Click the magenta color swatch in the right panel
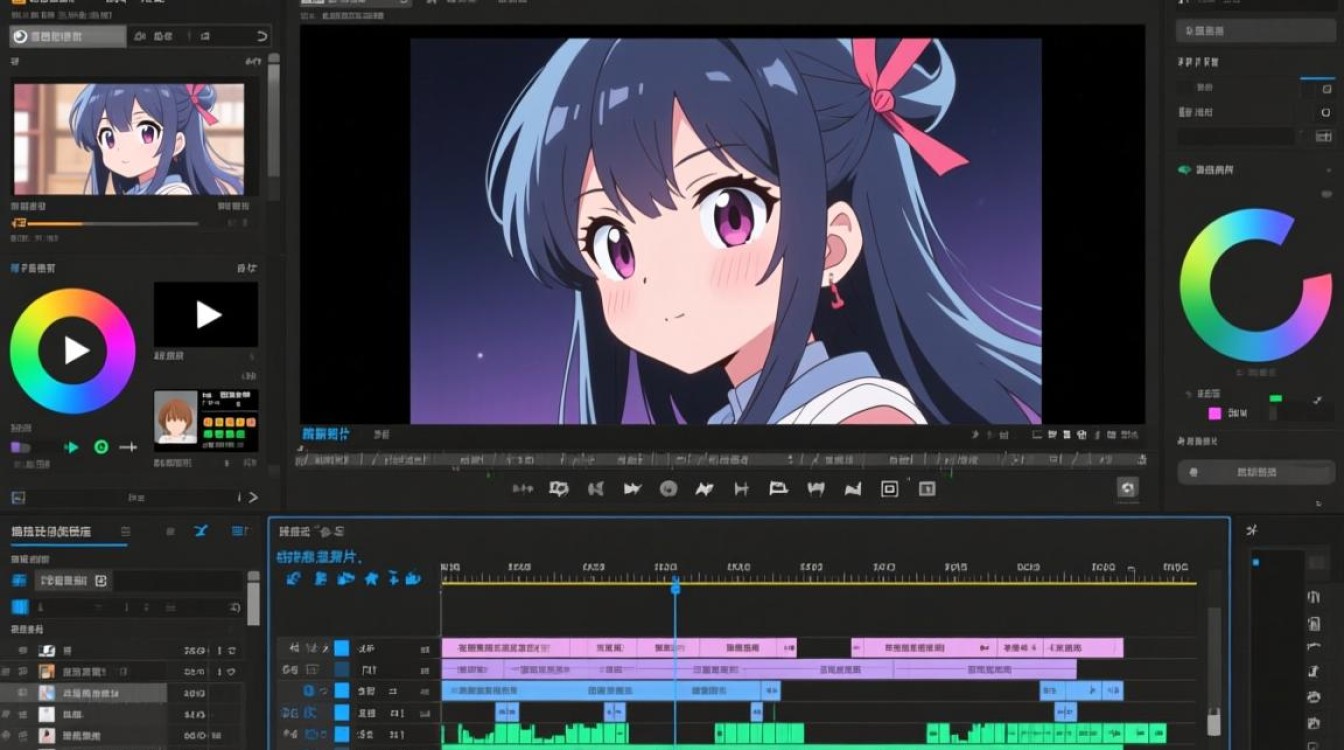1344x750 pixels. (1214, 413)
